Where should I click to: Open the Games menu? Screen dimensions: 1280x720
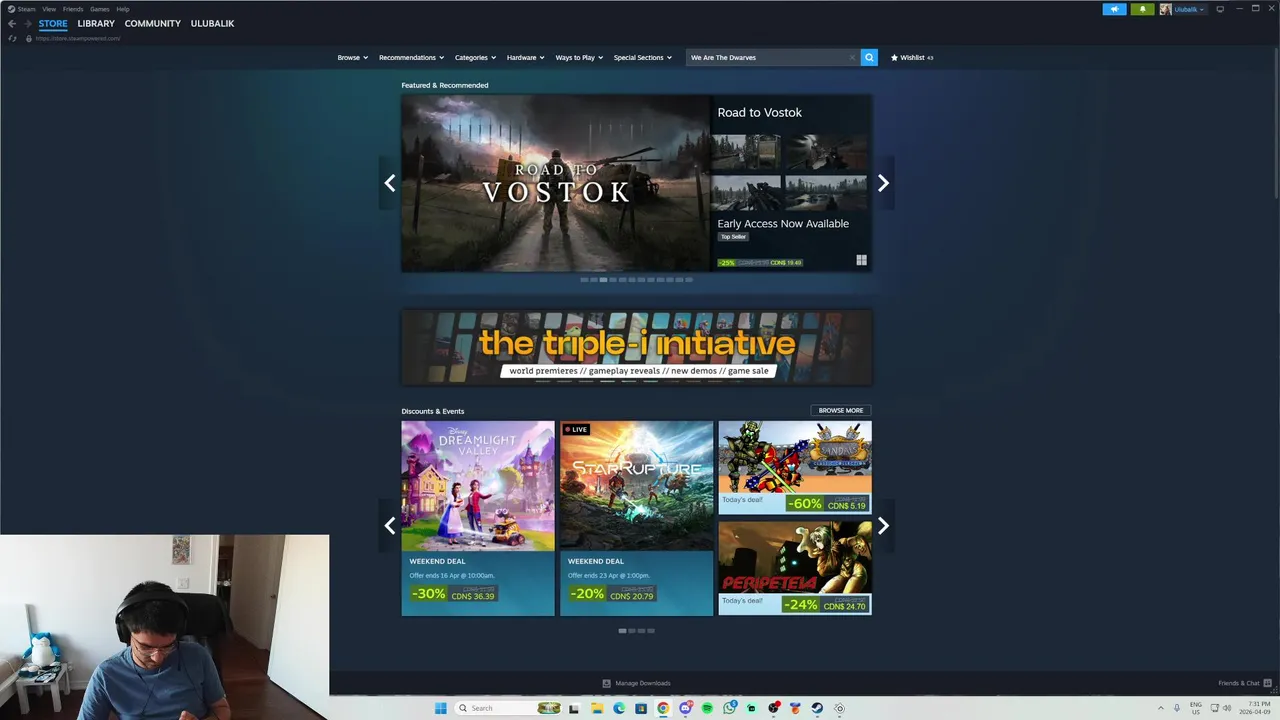click(100, 9)
